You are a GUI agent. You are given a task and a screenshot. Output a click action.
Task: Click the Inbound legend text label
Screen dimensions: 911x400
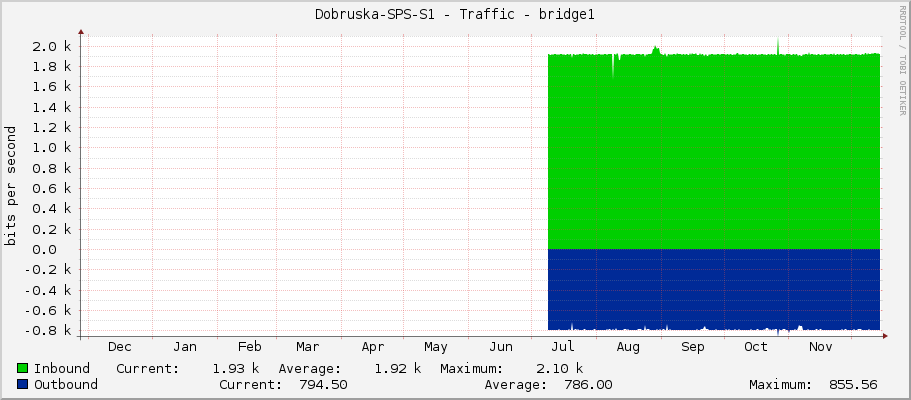pyautogui.click(x=62, y=369)
